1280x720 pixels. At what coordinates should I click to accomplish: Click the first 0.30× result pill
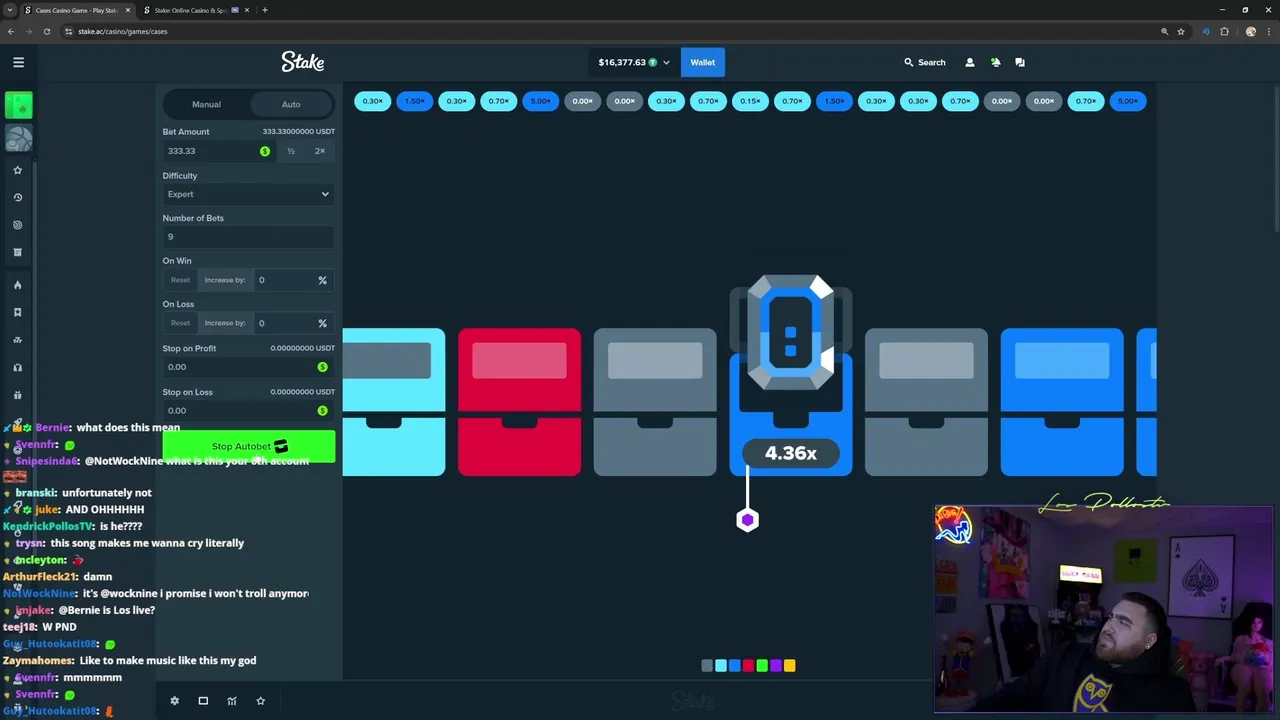(x=372, y=101)
